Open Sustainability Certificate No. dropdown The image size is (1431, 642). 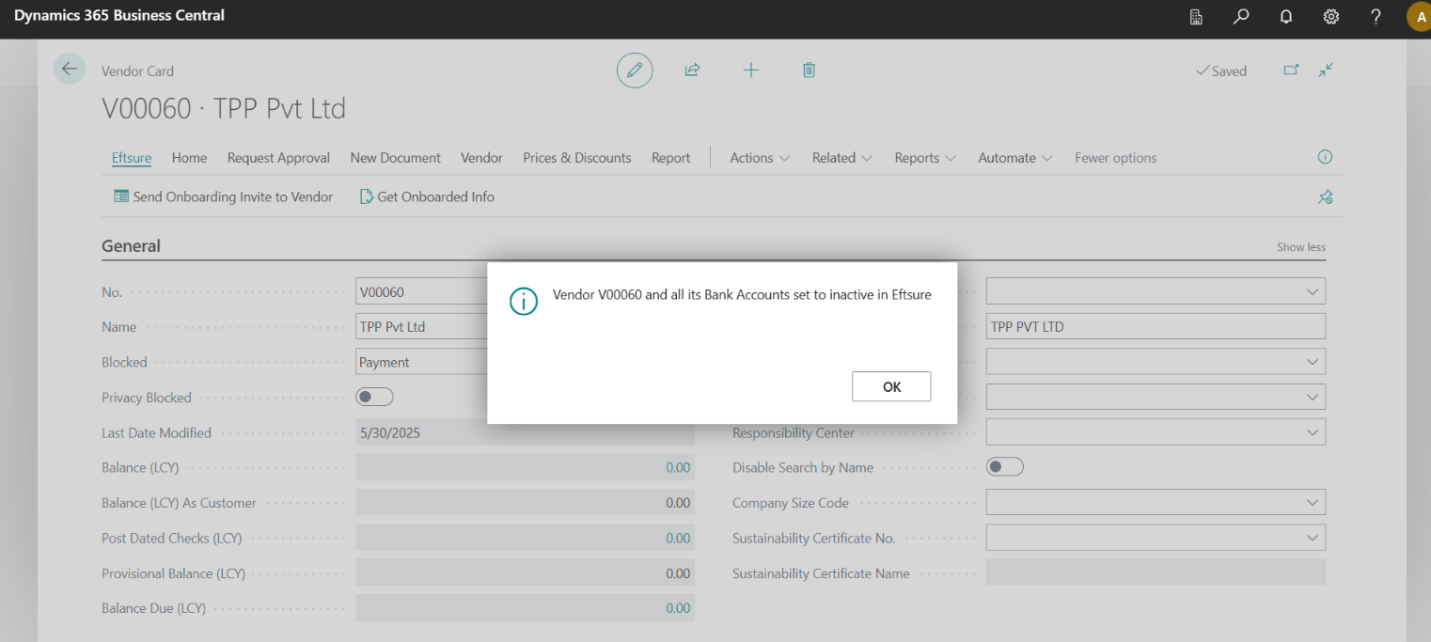tap(1312, 538)
